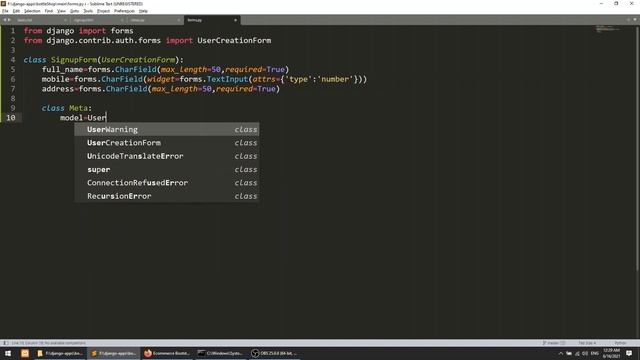Place cursor on full_name field line

pos(165,69)
